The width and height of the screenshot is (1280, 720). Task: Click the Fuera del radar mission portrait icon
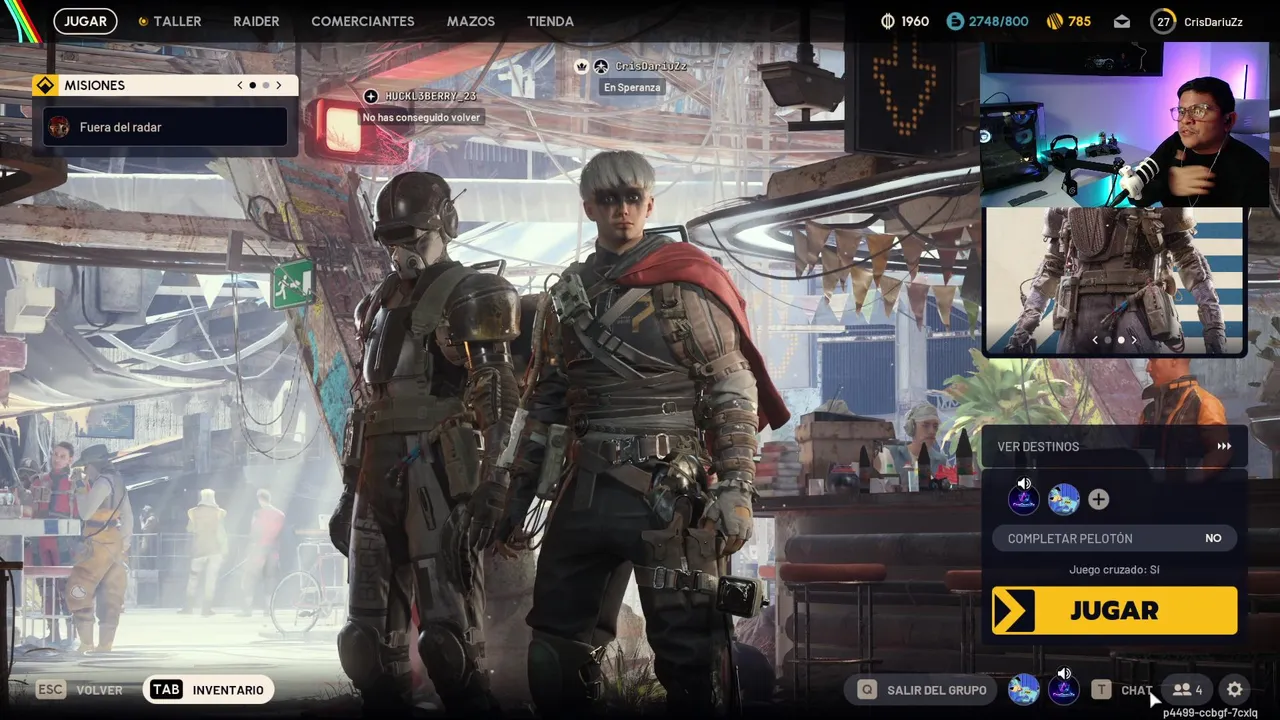59,127
